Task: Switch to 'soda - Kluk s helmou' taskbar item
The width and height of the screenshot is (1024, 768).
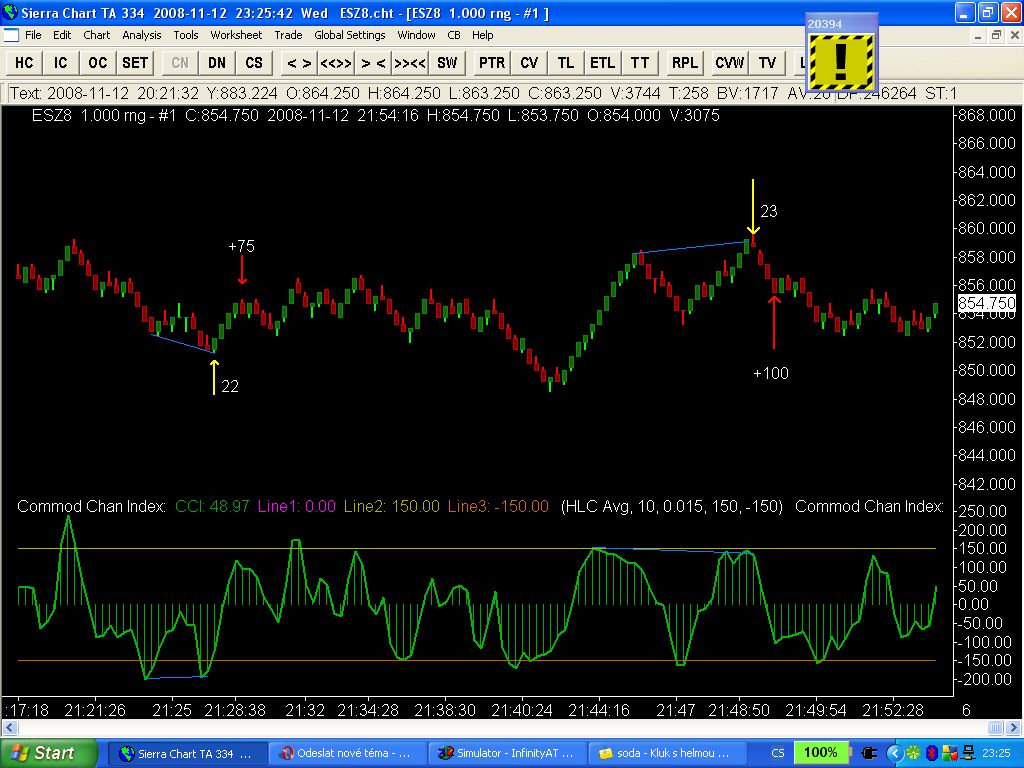Action: tap(667, 753)
